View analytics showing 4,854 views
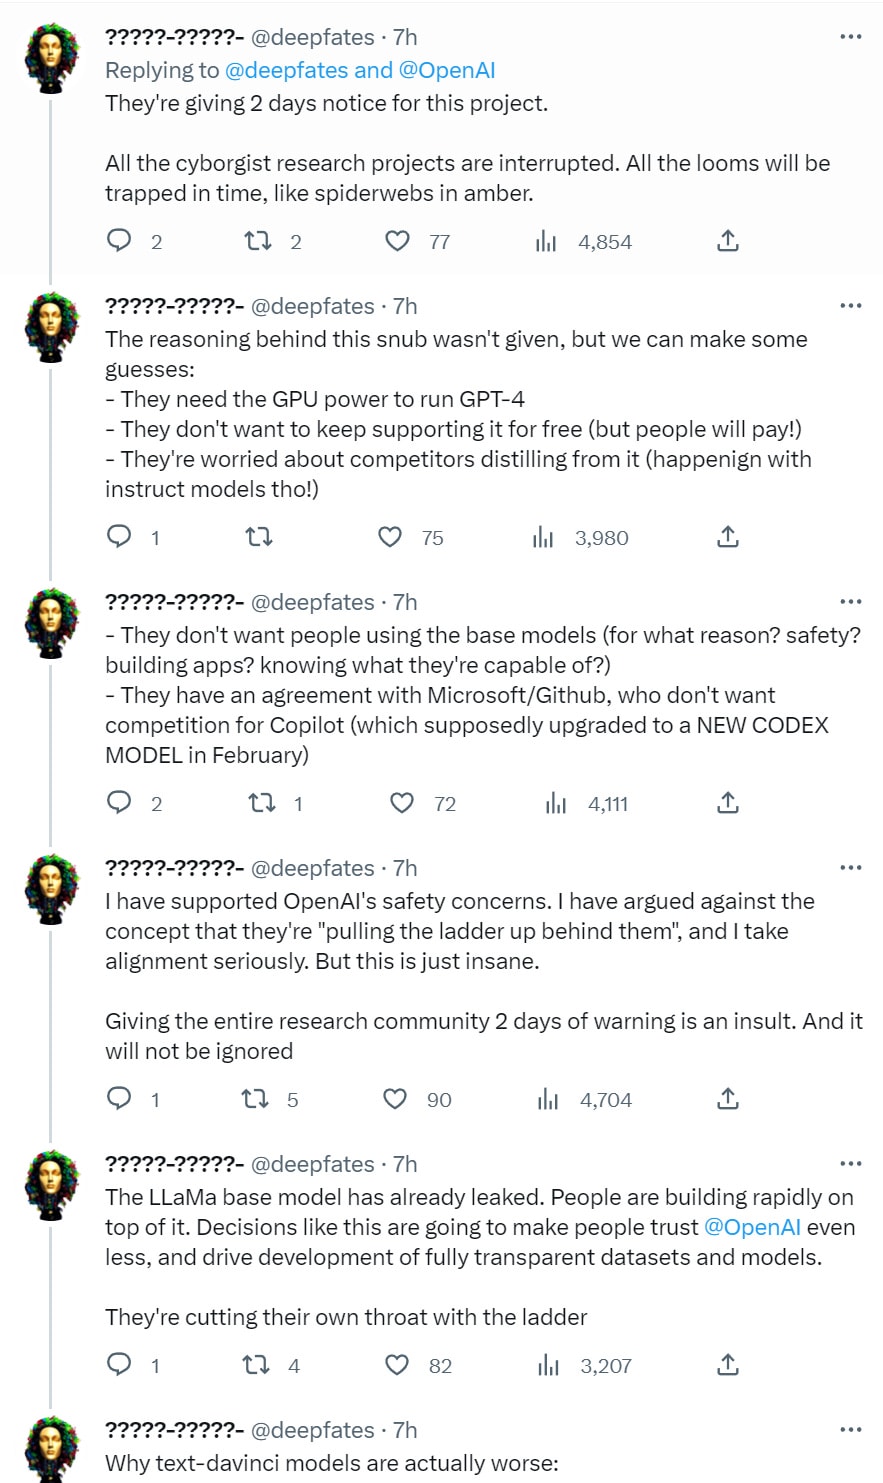The width and height of the screenshot is (883, 1483). coord(546,241)
